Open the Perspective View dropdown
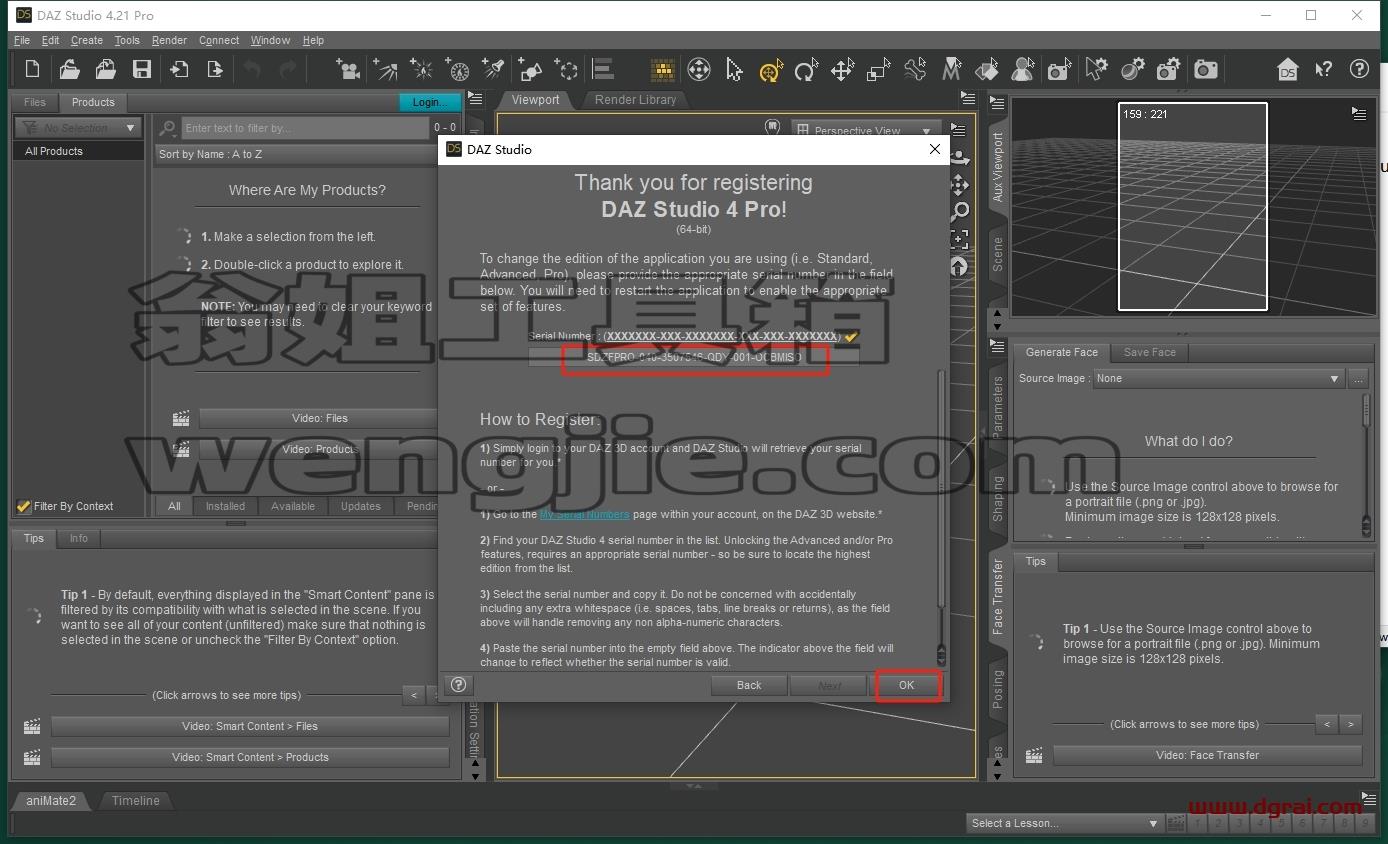The image size is (1388, 844). 866,130
